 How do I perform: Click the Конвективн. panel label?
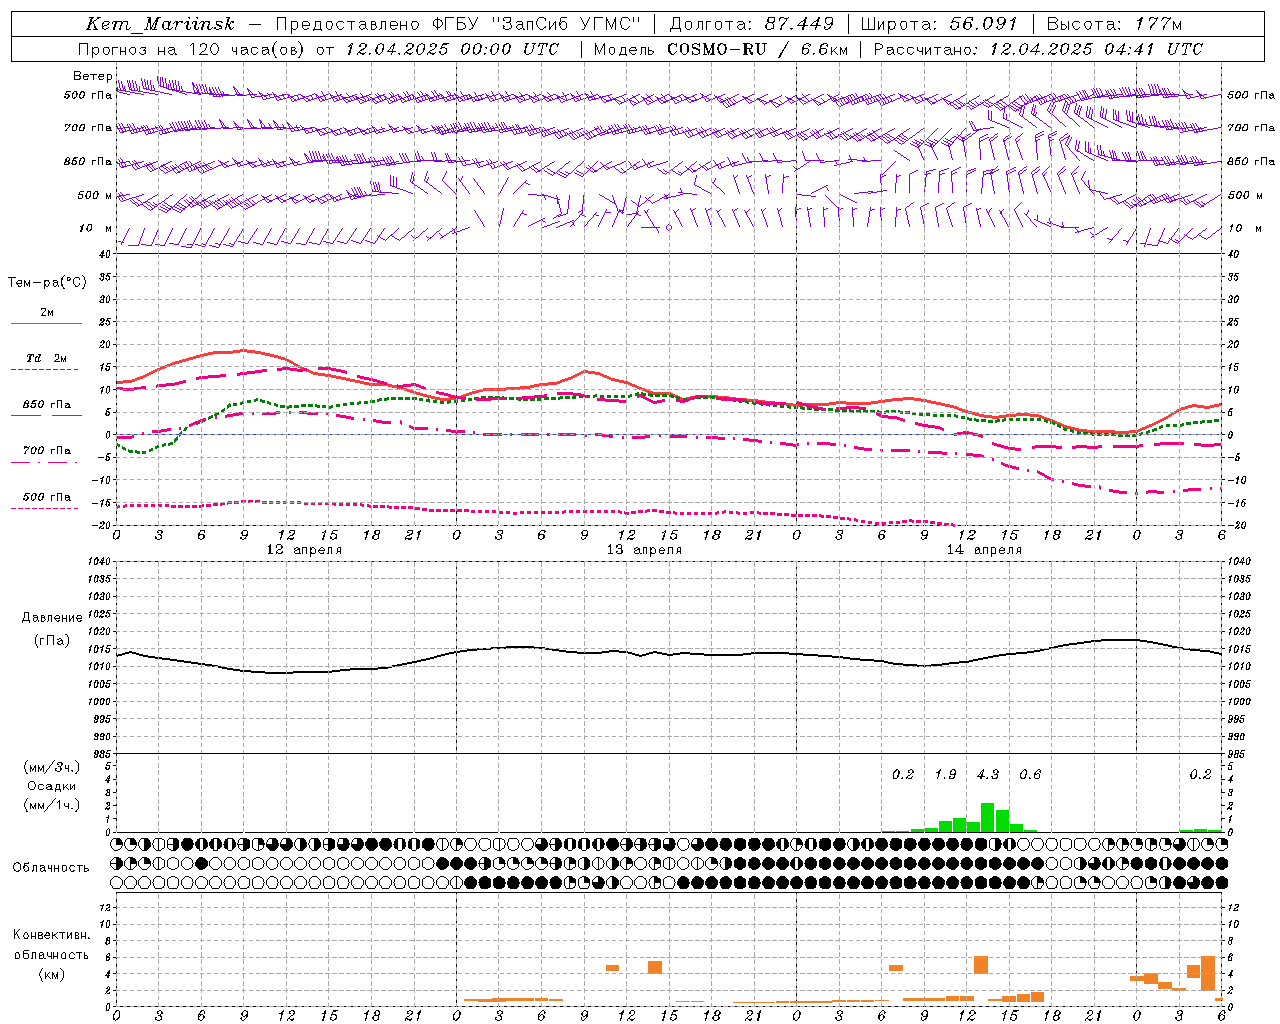52,935
